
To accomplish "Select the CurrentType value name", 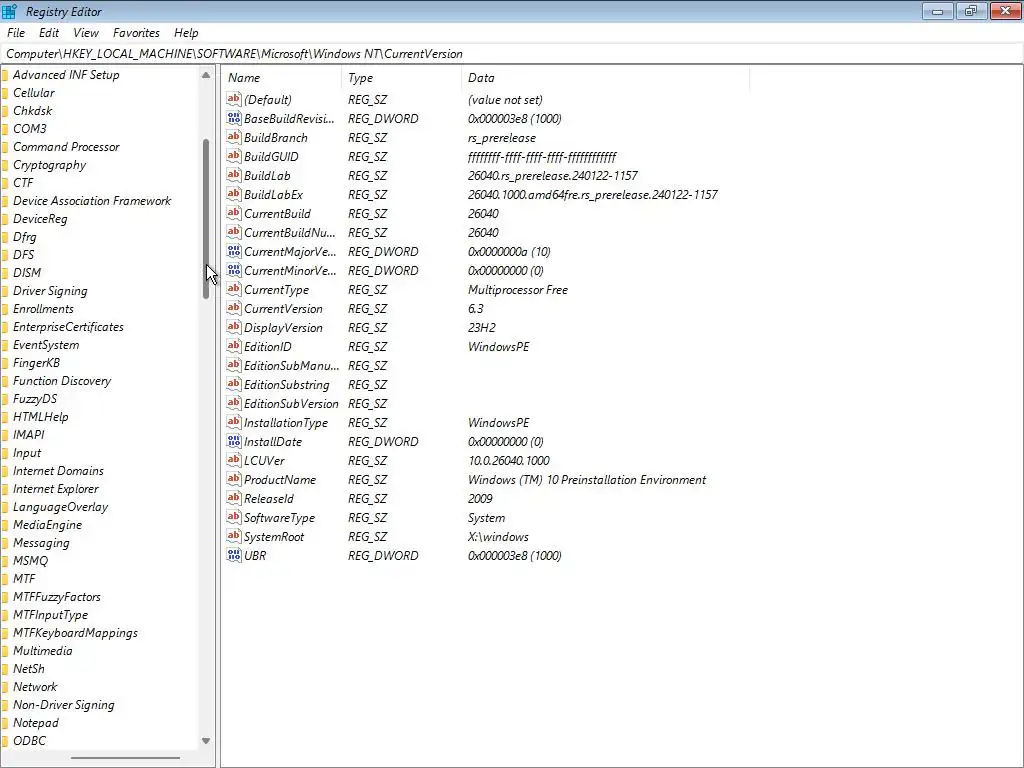I will point(276,289).
